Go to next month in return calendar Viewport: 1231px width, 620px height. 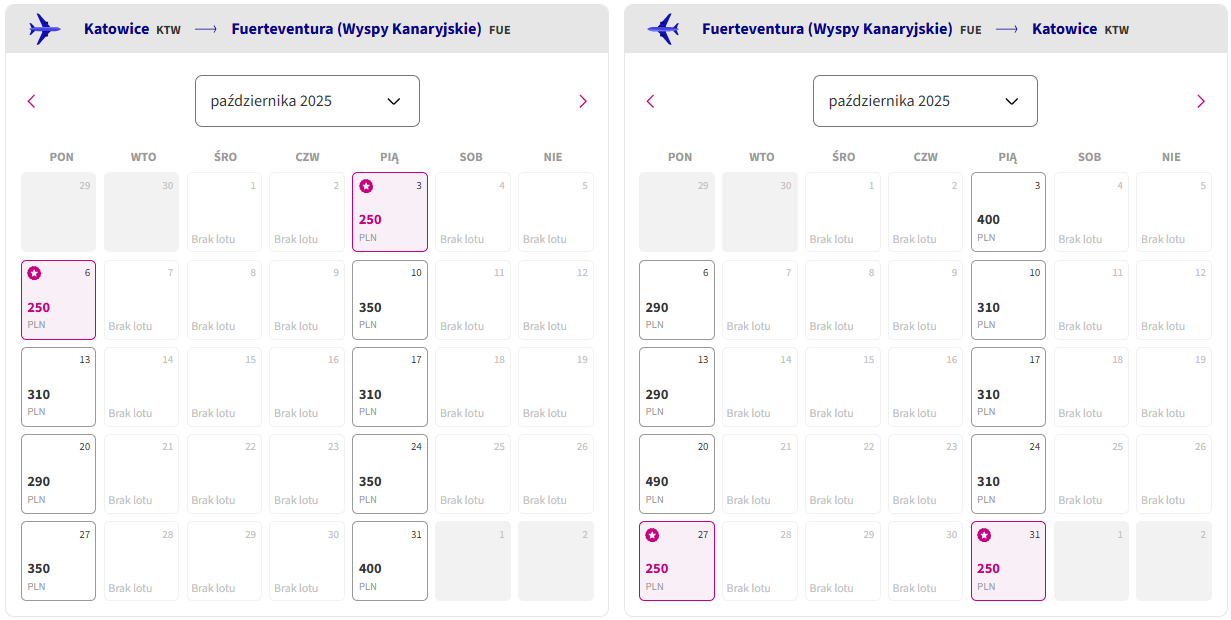point(1201,101)
